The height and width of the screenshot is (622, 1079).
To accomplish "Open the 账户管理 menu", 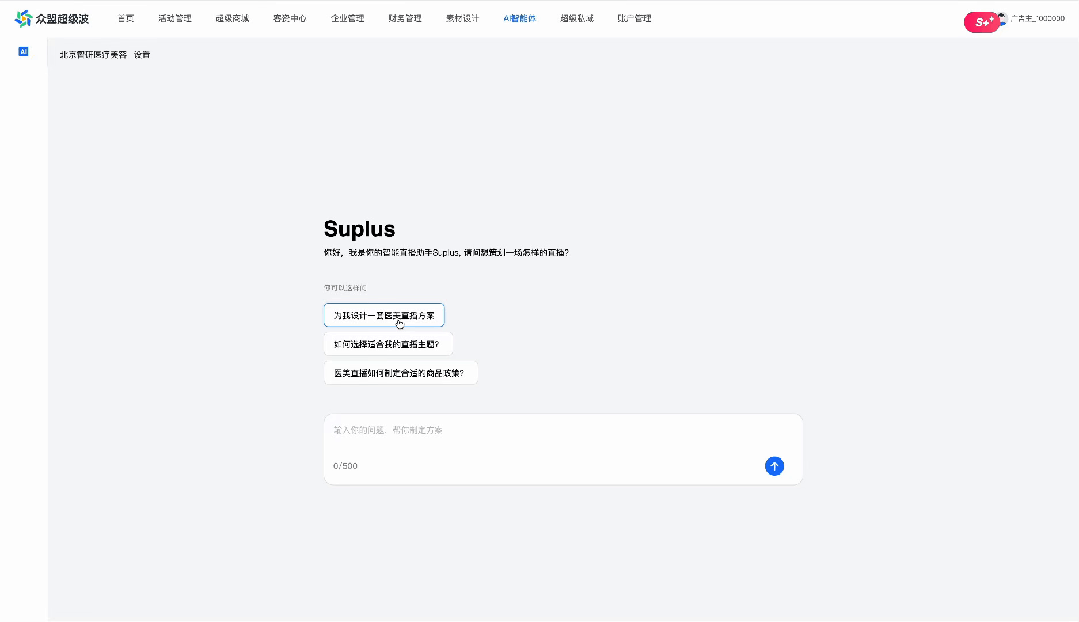I will (x=634, y=19).
